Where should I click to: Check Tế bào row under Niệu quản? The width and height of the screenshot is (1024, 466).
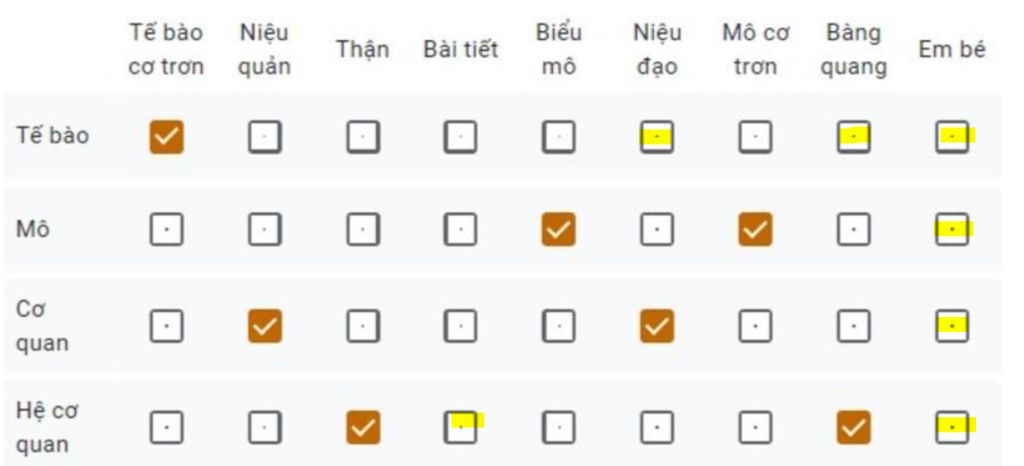[264, 136]
